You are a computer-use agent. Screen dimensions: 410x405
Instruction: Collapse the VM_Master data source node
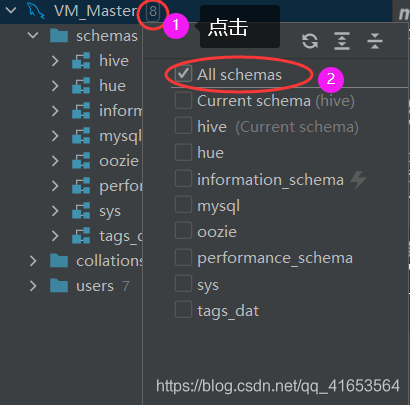pos(11,11)
